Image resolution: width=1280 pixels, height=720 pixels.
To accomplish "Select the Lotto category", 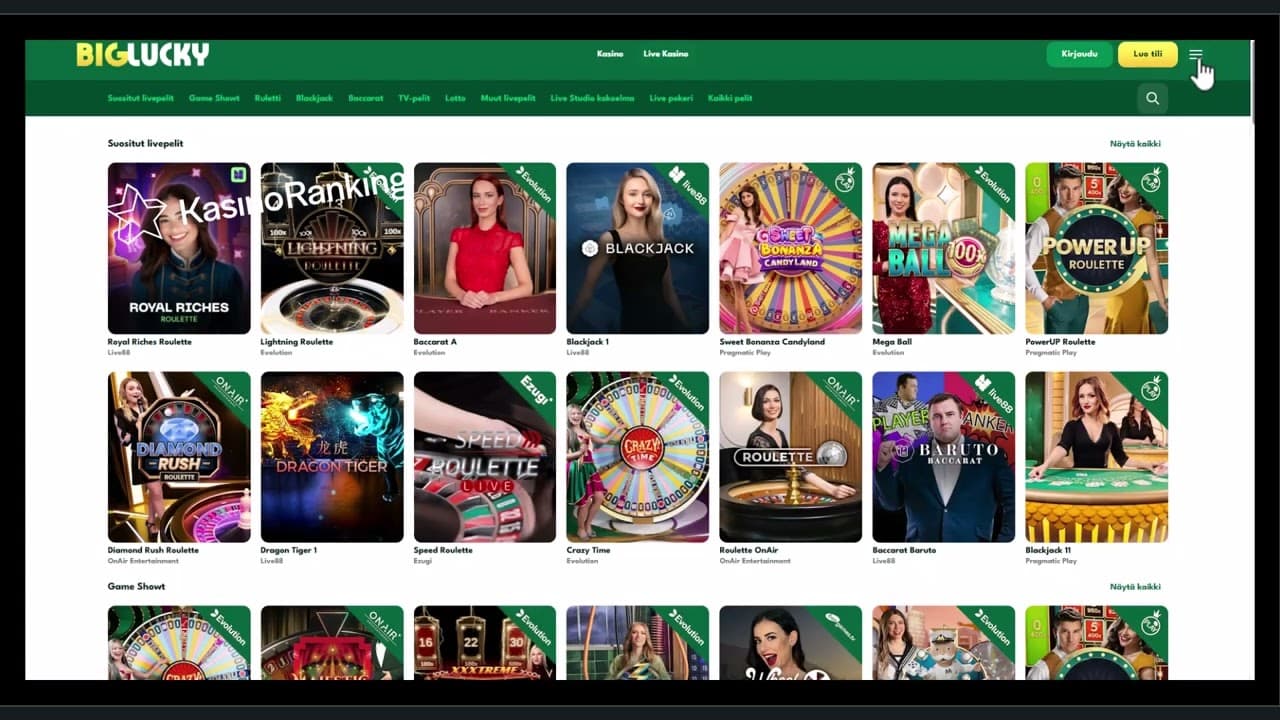I will click(x=455, y=98).
